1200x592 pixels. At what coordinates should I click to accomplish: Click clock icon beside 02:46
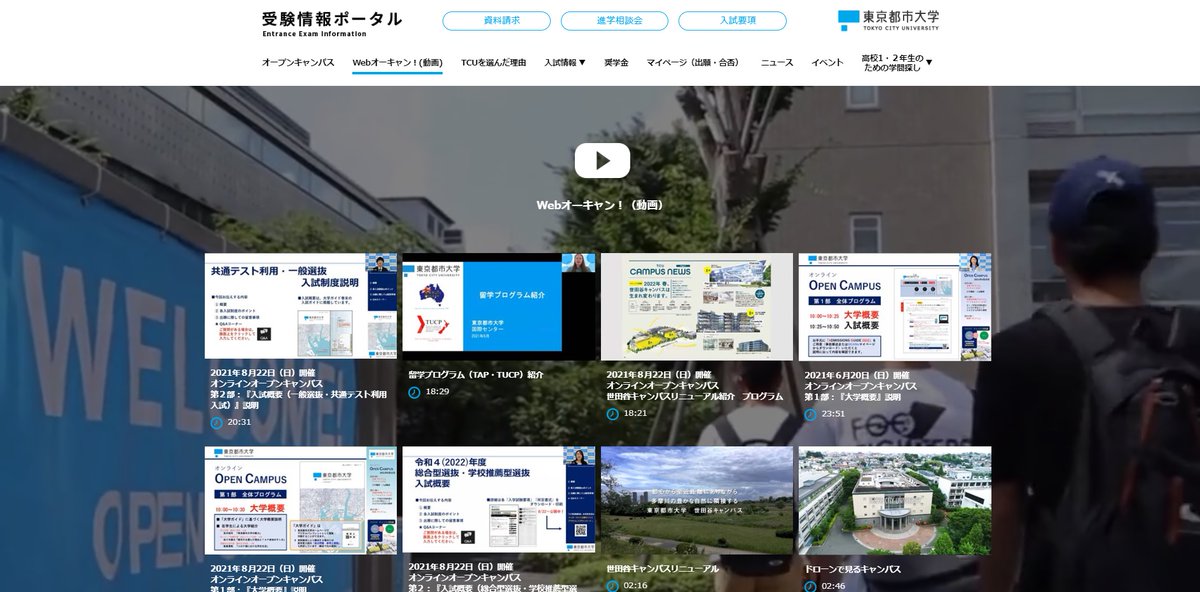810,585
